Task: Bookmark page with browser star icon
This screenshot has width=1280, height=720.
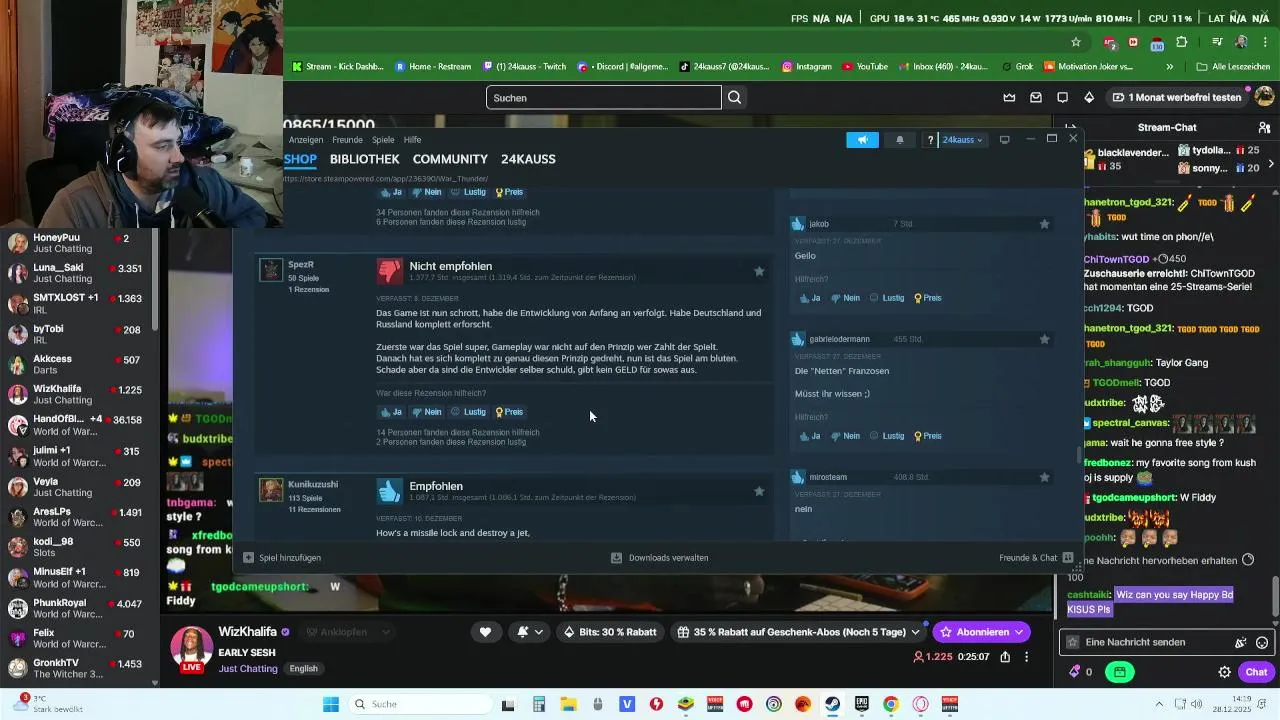Action: pyautogui.click(x=1076, y=42)
